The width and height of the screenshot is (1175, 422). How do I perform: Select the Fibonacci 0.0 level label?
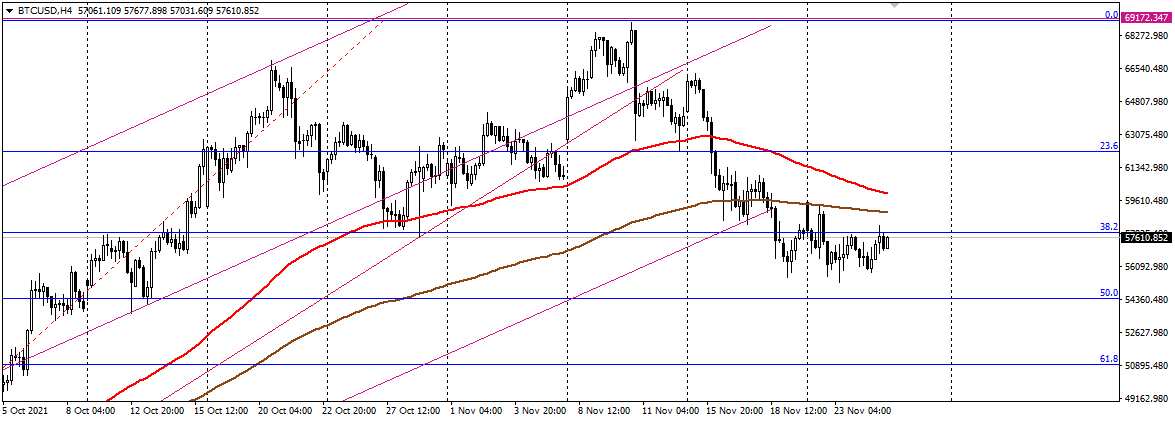(x=1111, y=14)
